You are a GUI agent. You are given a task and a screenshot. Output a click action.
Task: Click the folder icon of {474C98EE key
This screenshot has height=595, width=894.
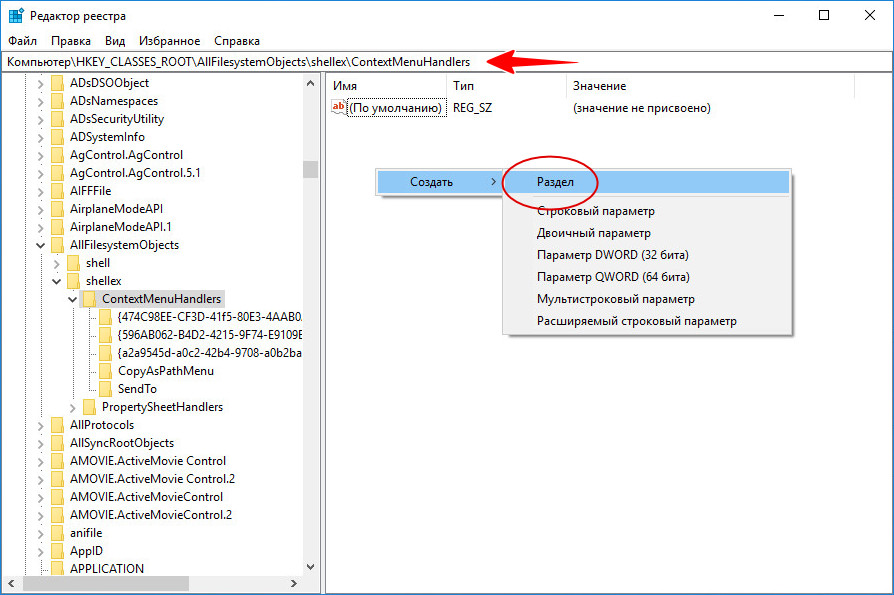105,317
